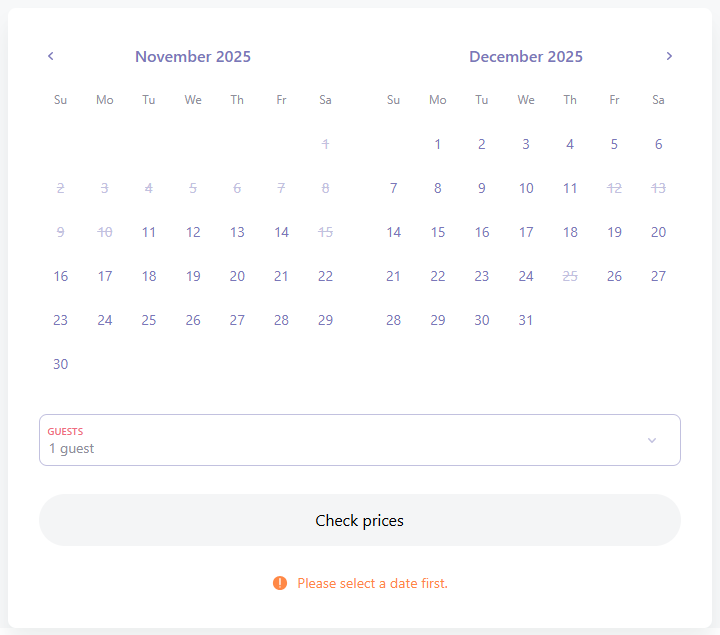Pick December 19 on the calendar

click(614, 232)
